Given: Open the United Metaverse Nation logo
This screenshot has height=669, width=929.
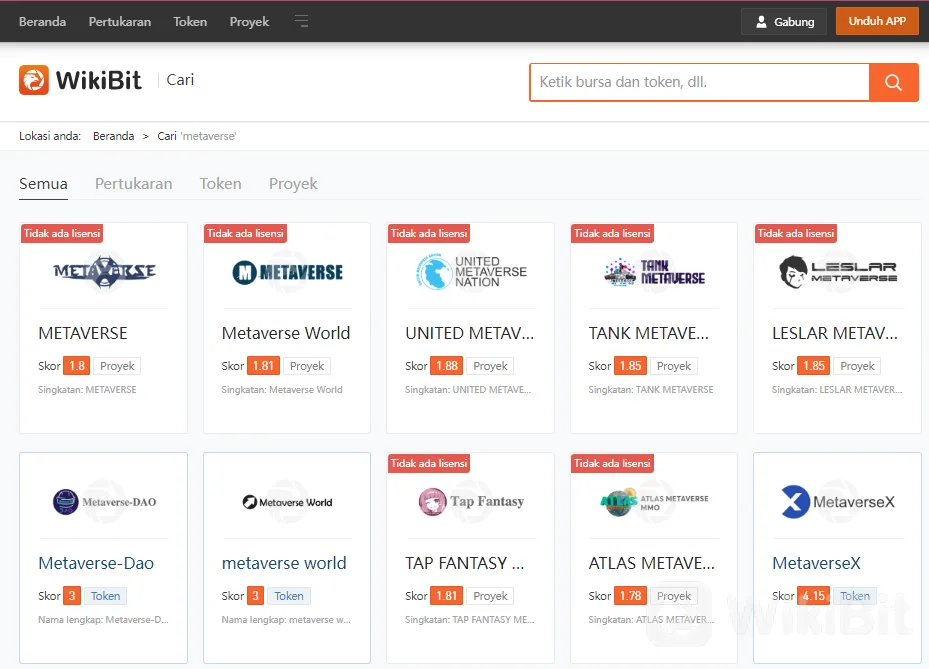Looking at the screenshot, I should (x=470, y=271).
